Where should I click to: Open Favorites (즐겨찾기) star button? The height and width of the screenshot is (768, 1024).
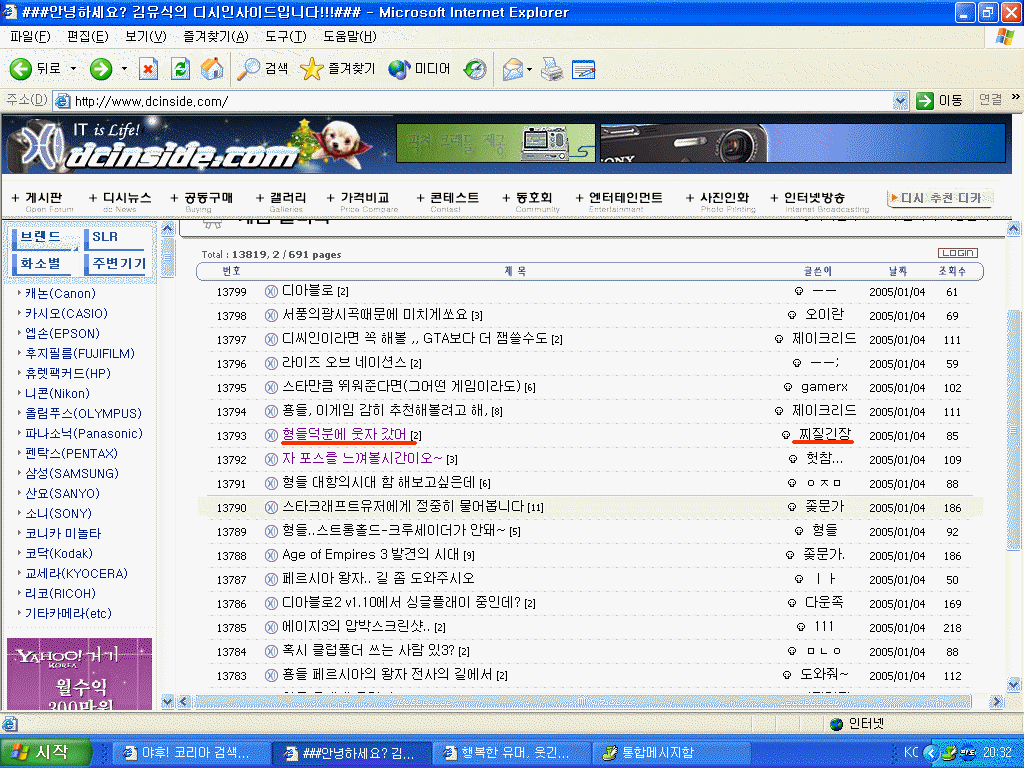click(x=338, y=69)
